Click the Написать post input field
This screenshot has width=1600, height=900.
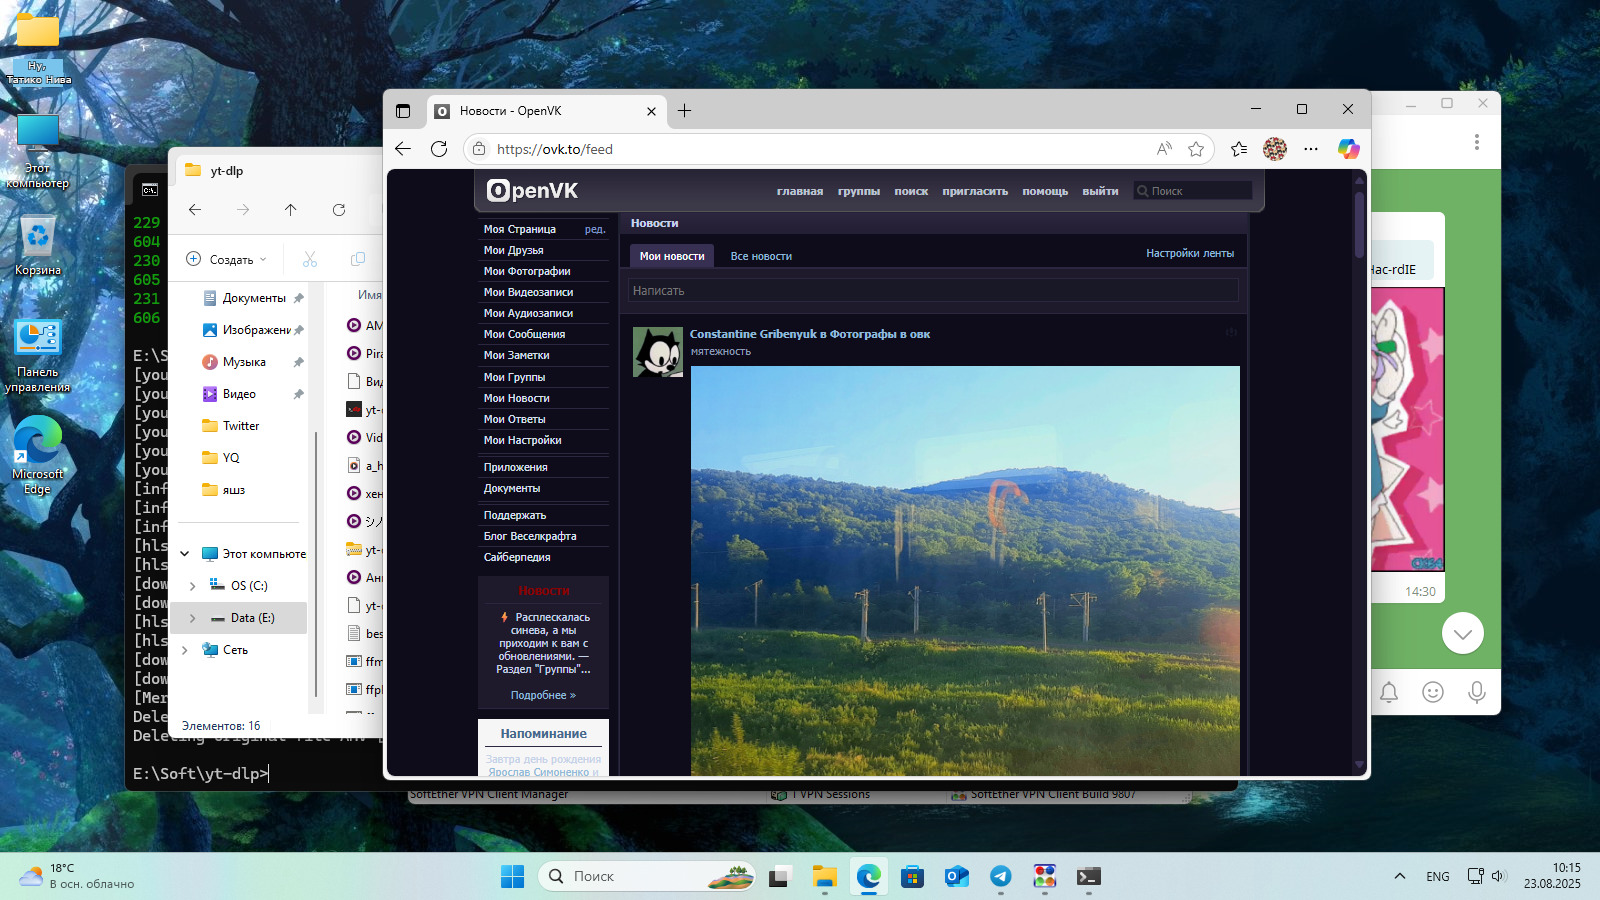coord(932,291)
